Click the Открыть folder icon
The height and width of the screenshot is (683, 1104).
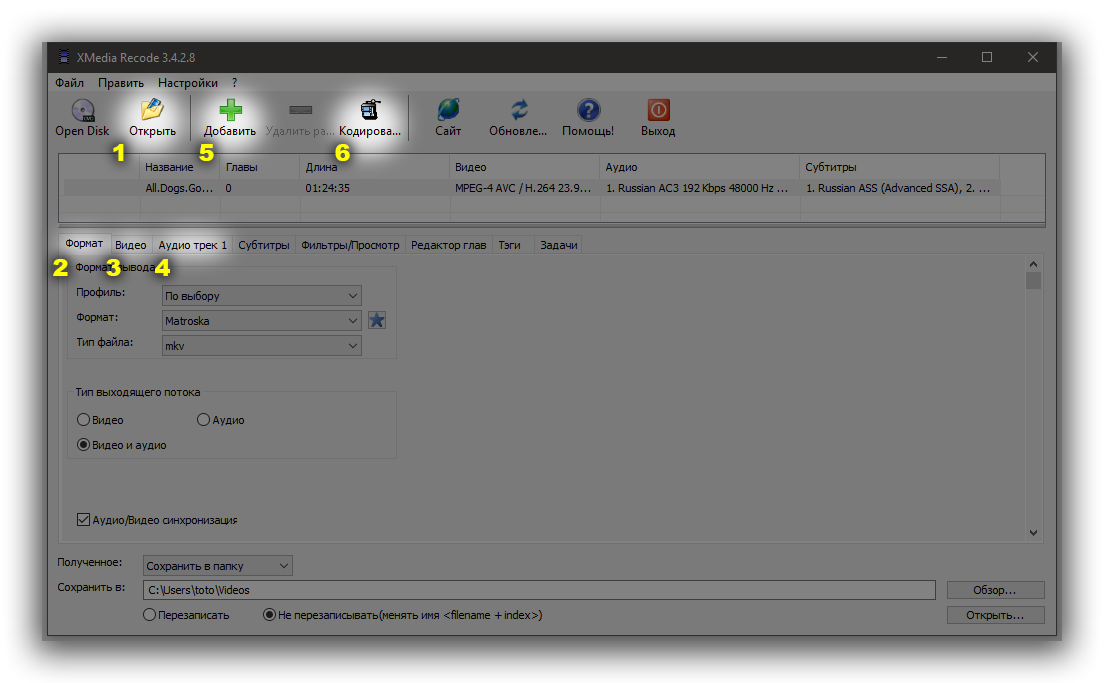tap(152, 110)
